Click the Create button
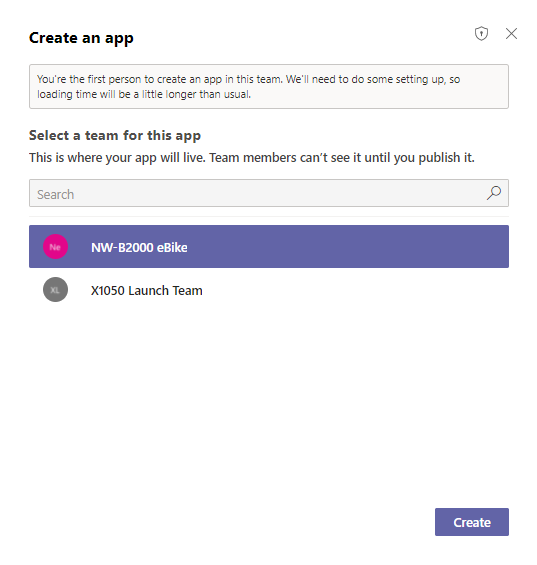The image size is (537, 565). (471, 522)
